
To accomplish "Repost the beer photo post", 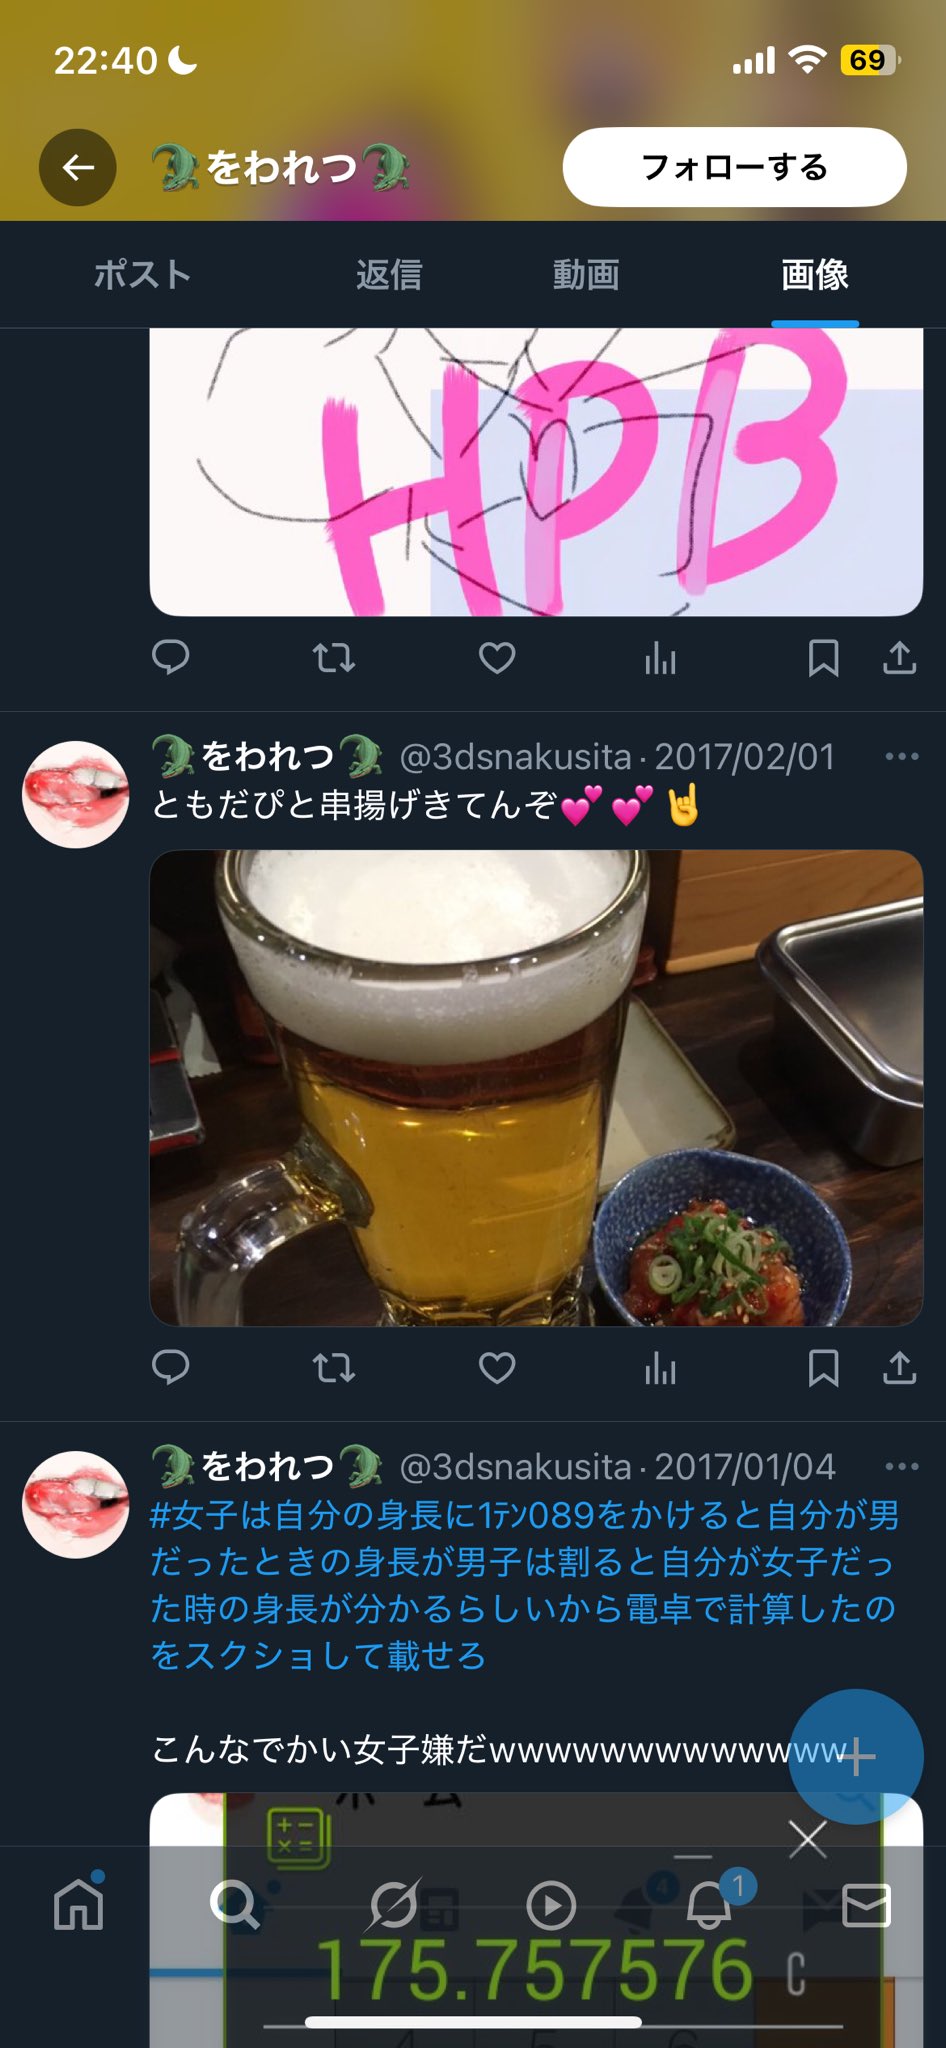I will click(333, 1367).
